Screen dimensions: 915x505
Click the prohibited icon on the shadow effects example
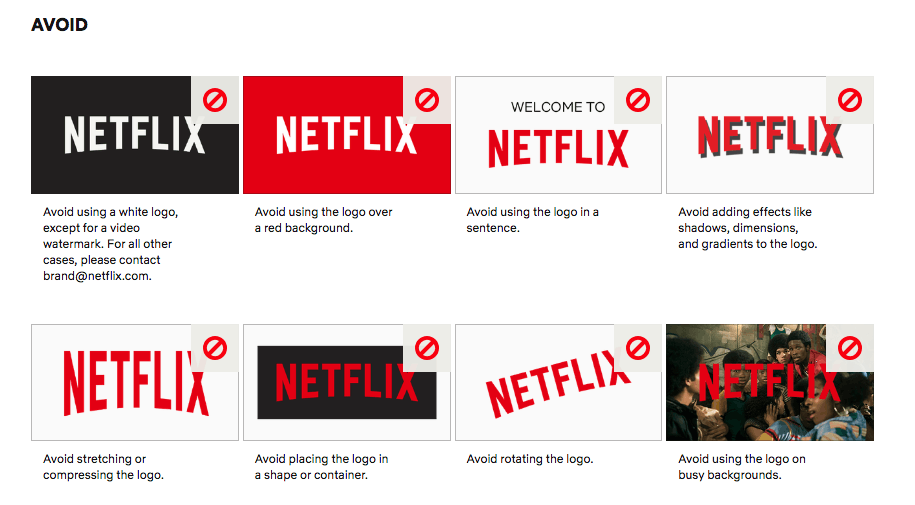850,100
